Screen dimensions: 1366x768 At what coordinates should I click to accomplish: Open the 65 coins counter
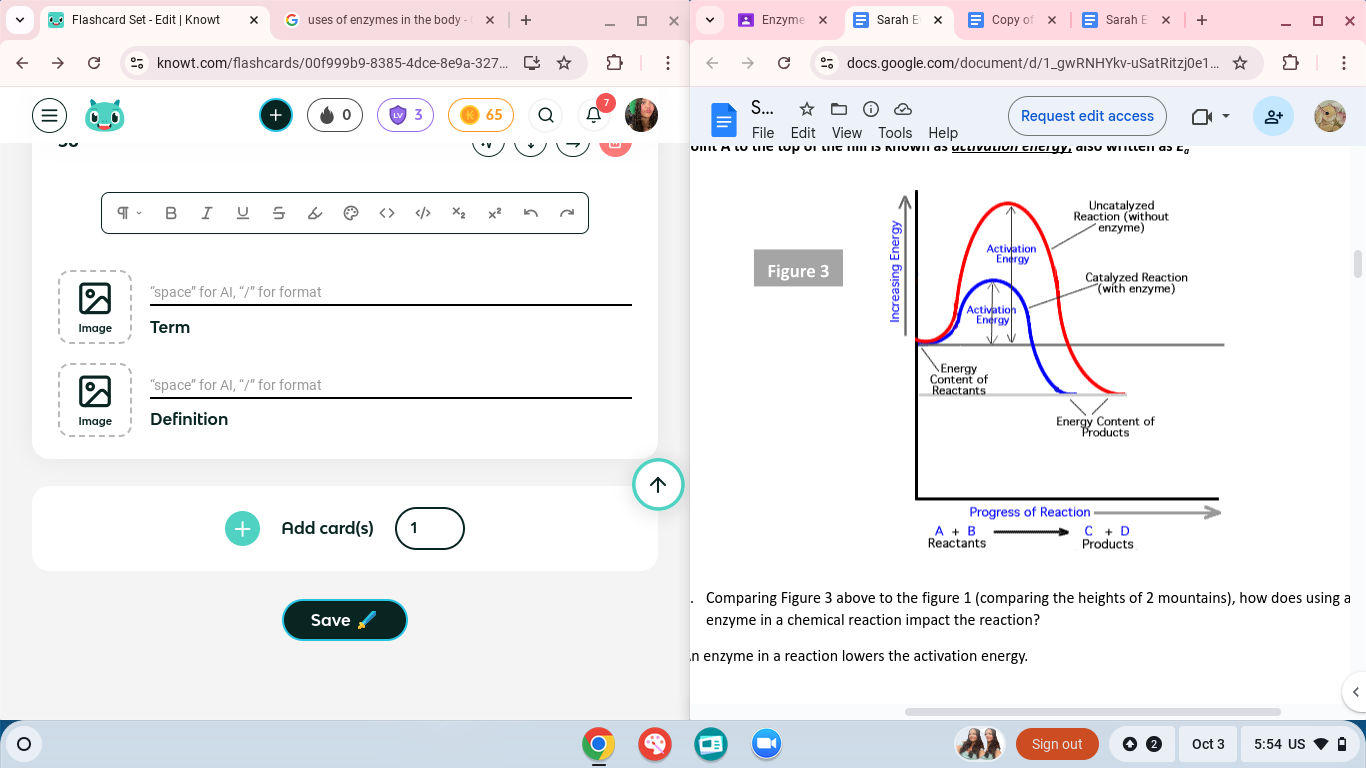[481, 115]
